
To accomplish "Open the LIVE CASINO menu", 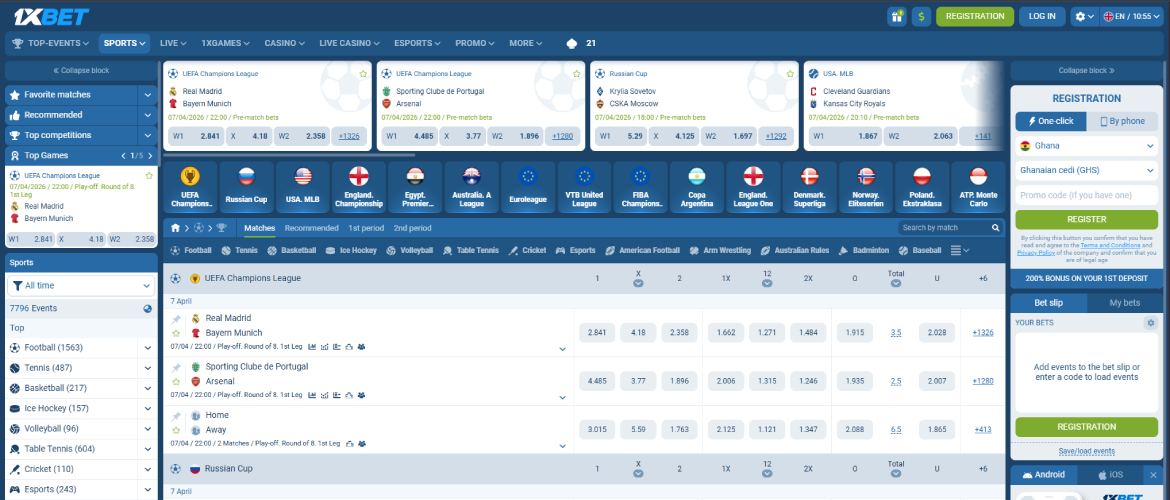I will tap(349, 43).
